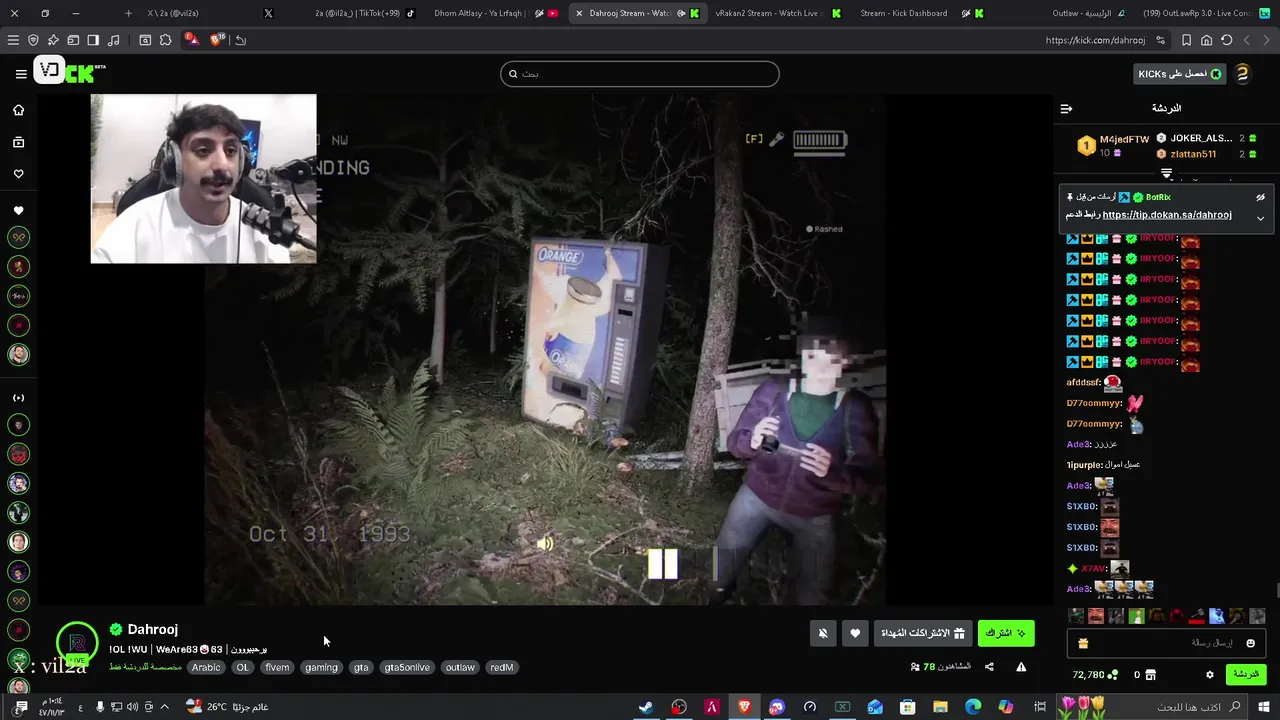This screenshot has height=720, width=1280.
Task: Select the outlaw tag
Action: tap(460, 667)
